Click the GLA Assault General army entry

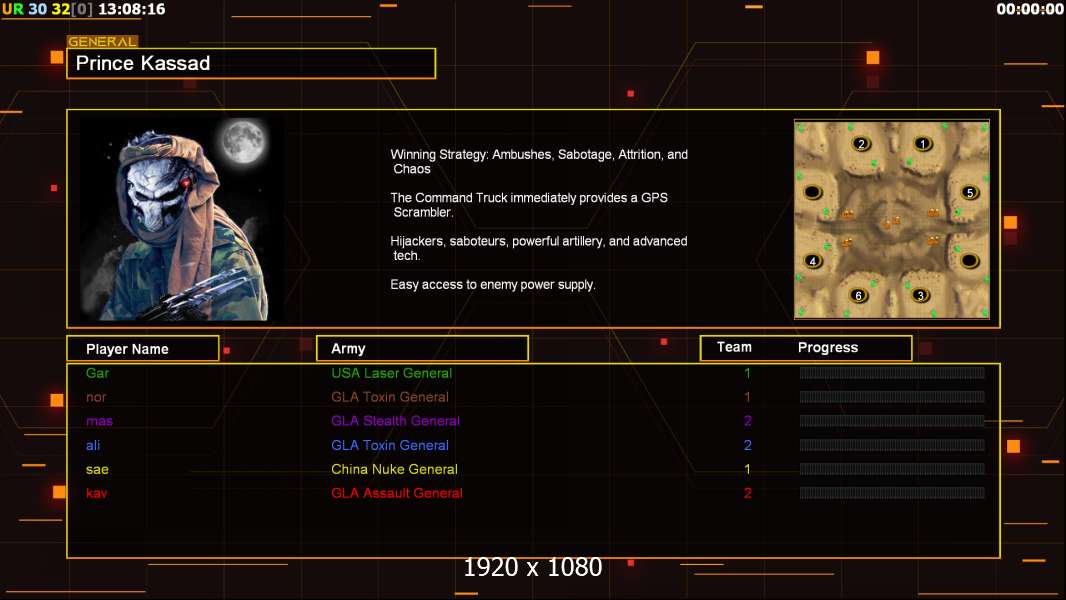(x=397, y=493)
